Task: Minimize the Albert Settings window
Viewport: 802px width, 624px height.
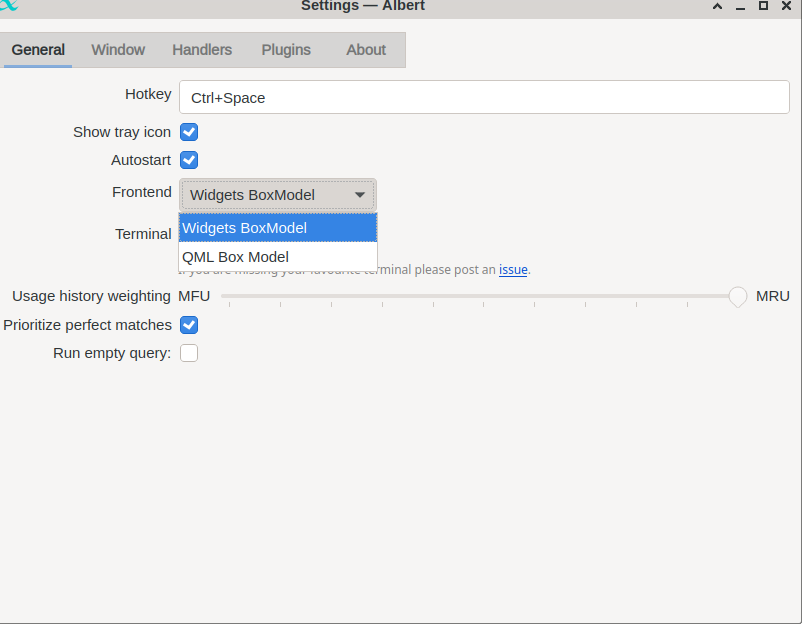Action: [738, 7]
